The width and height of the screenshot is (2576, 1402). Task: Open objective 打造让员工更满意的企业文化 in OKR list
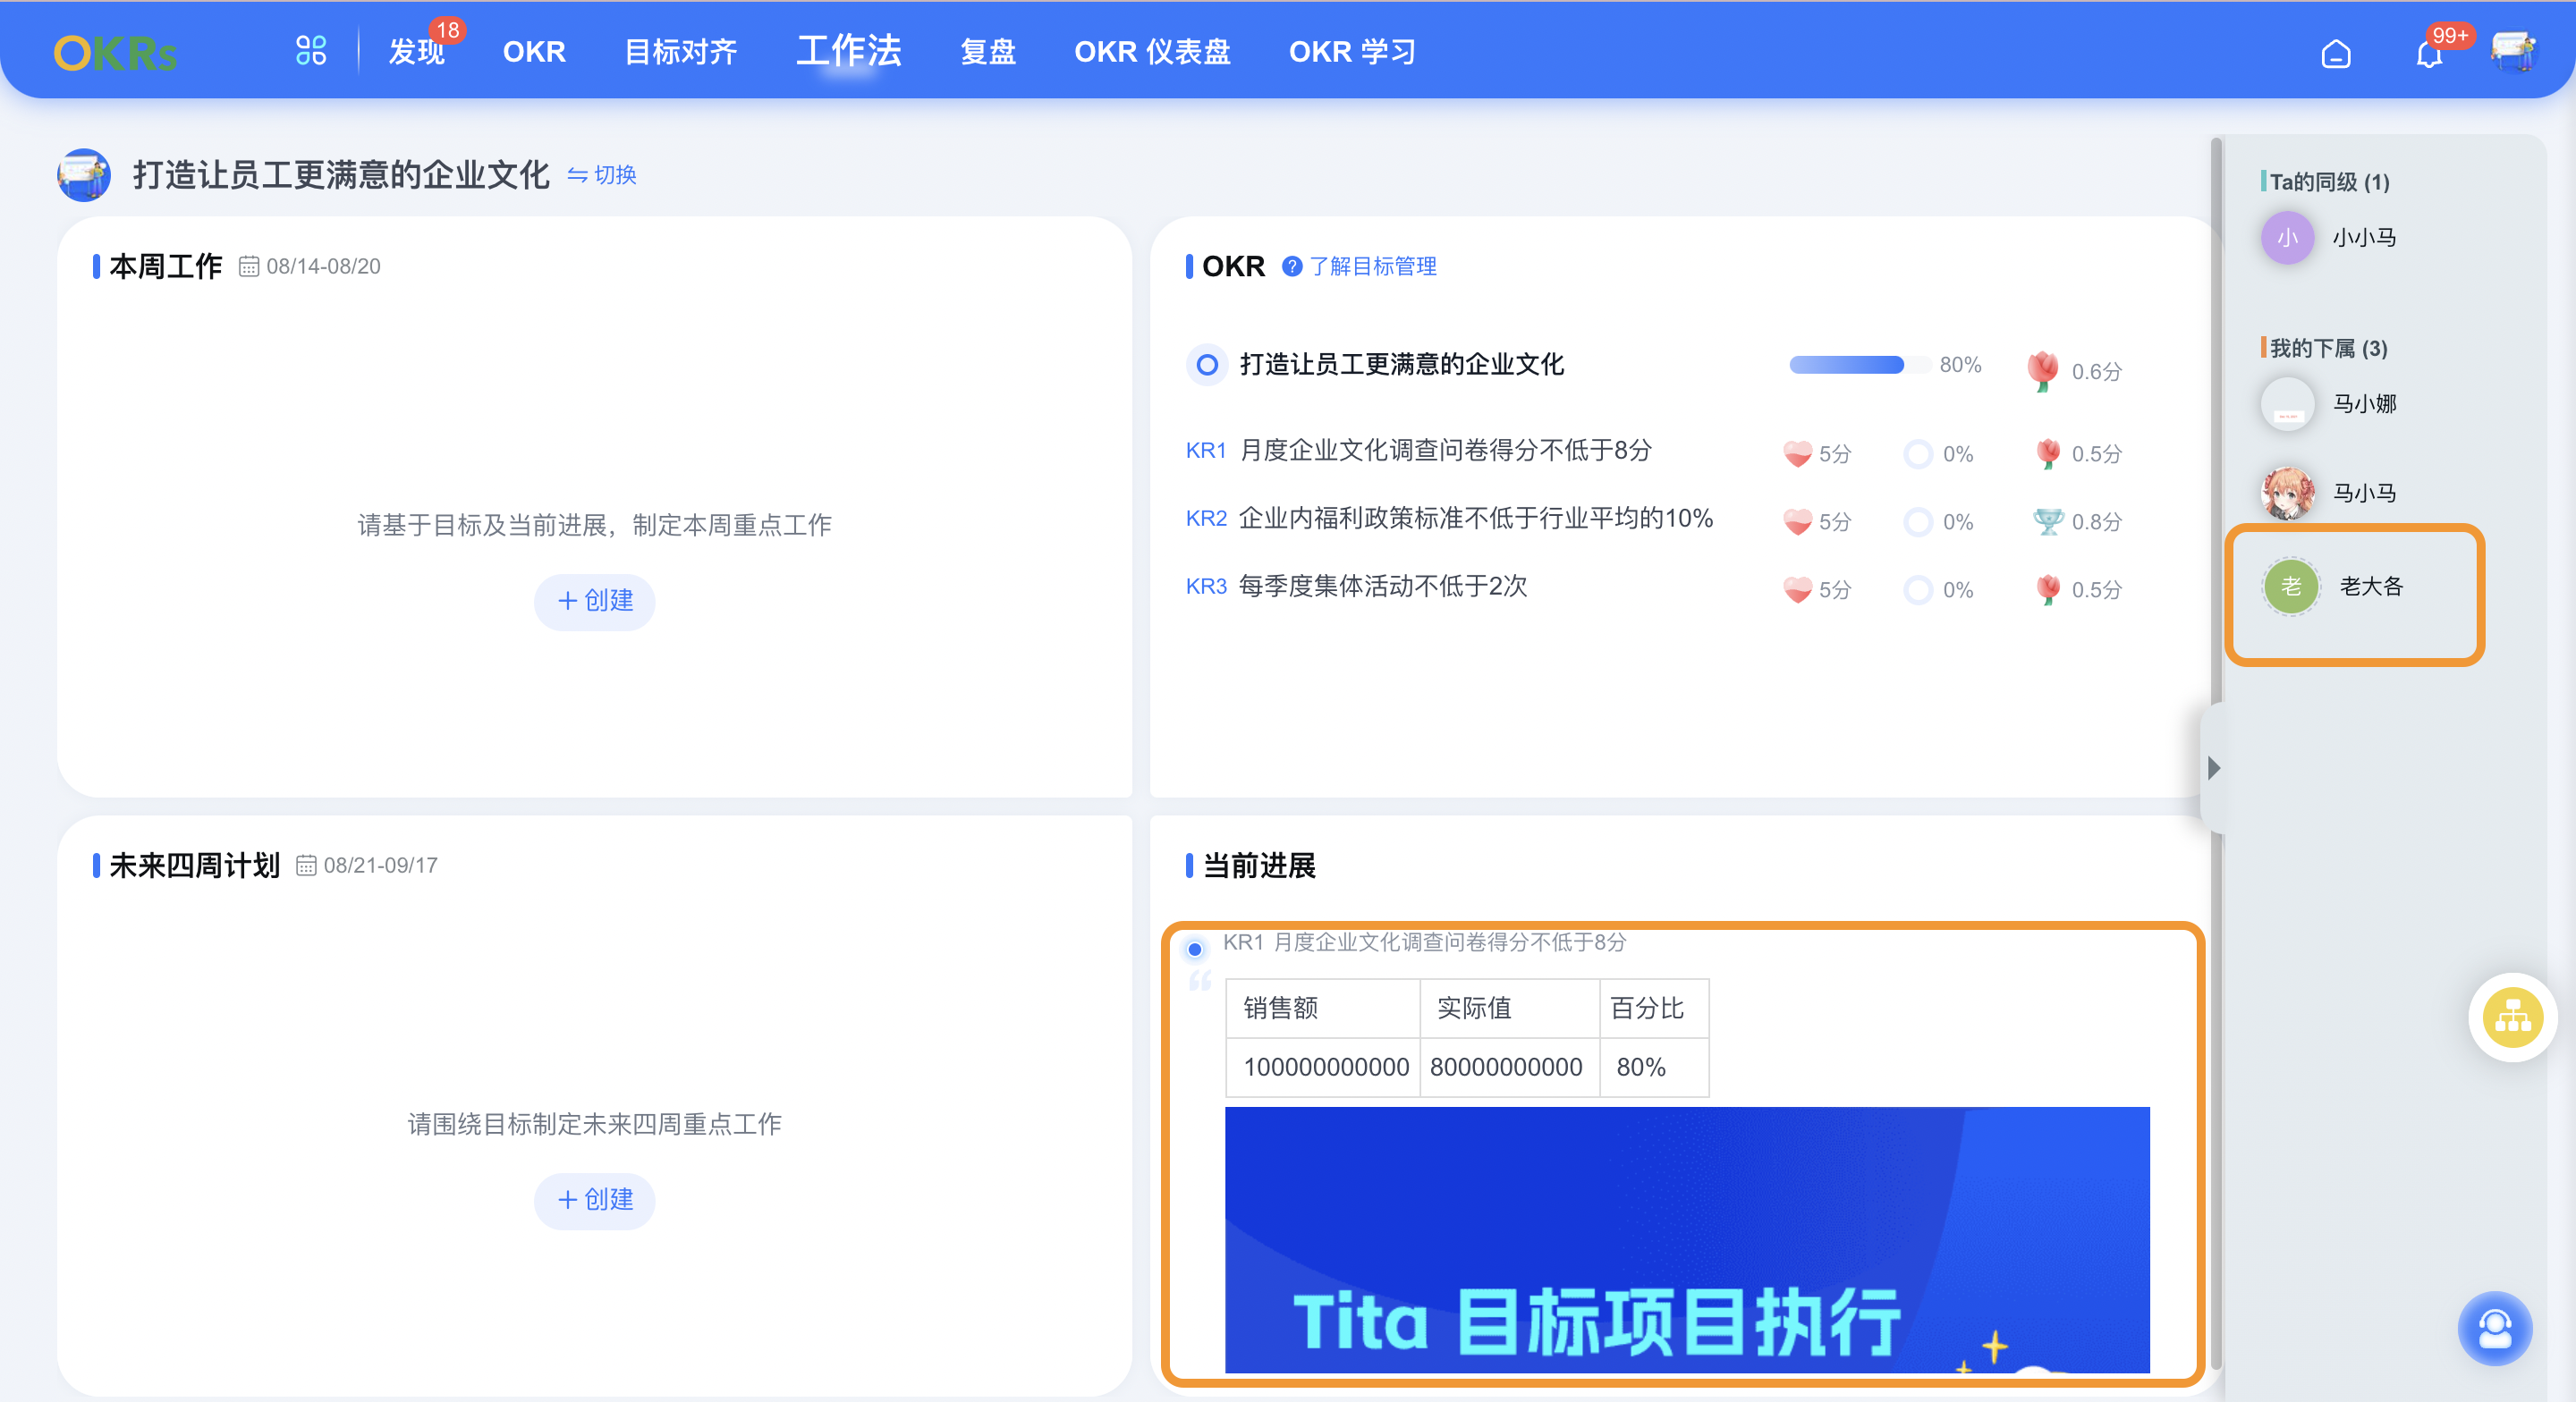pos(1402,364)
